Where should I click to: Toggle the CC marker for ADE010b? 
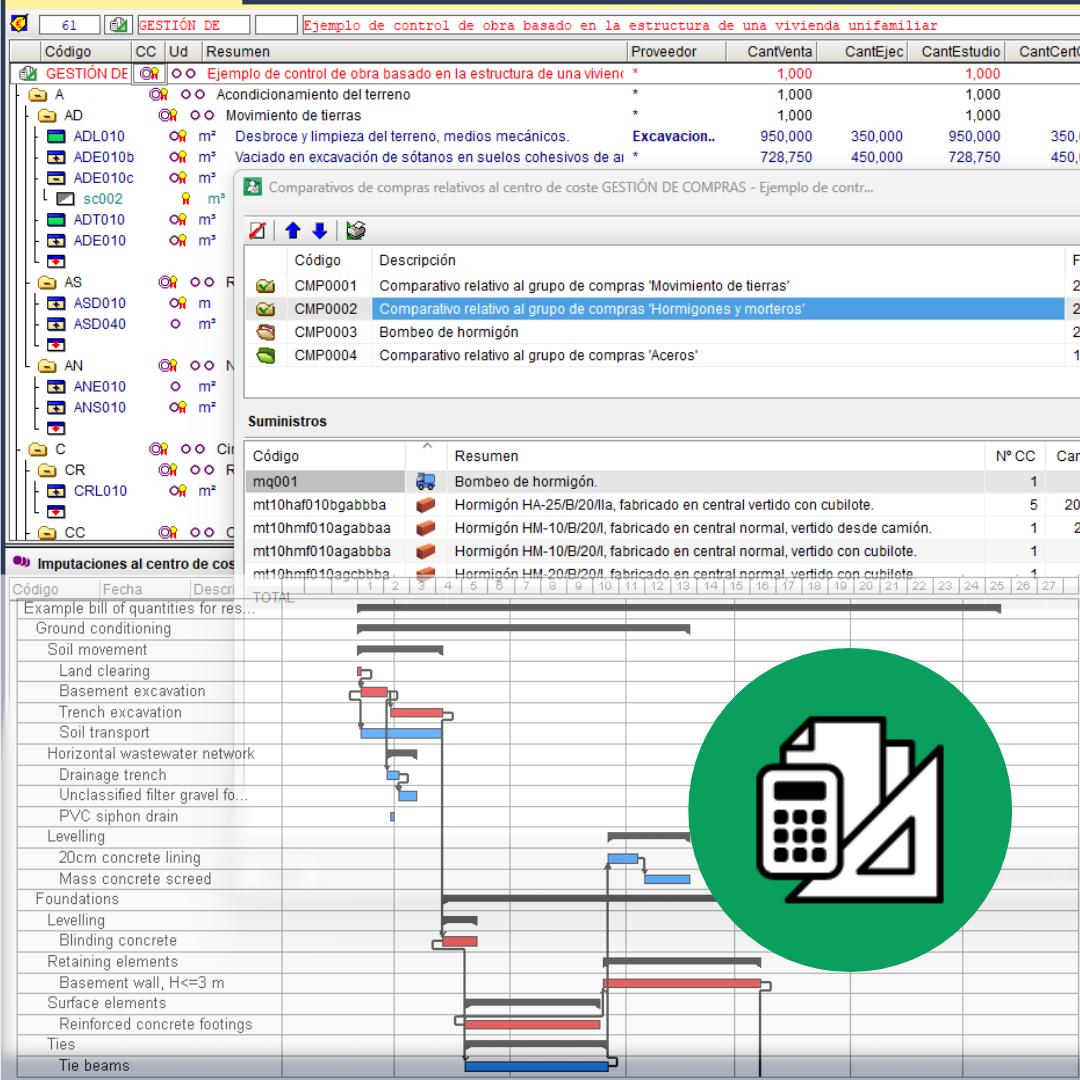point(178,157)
